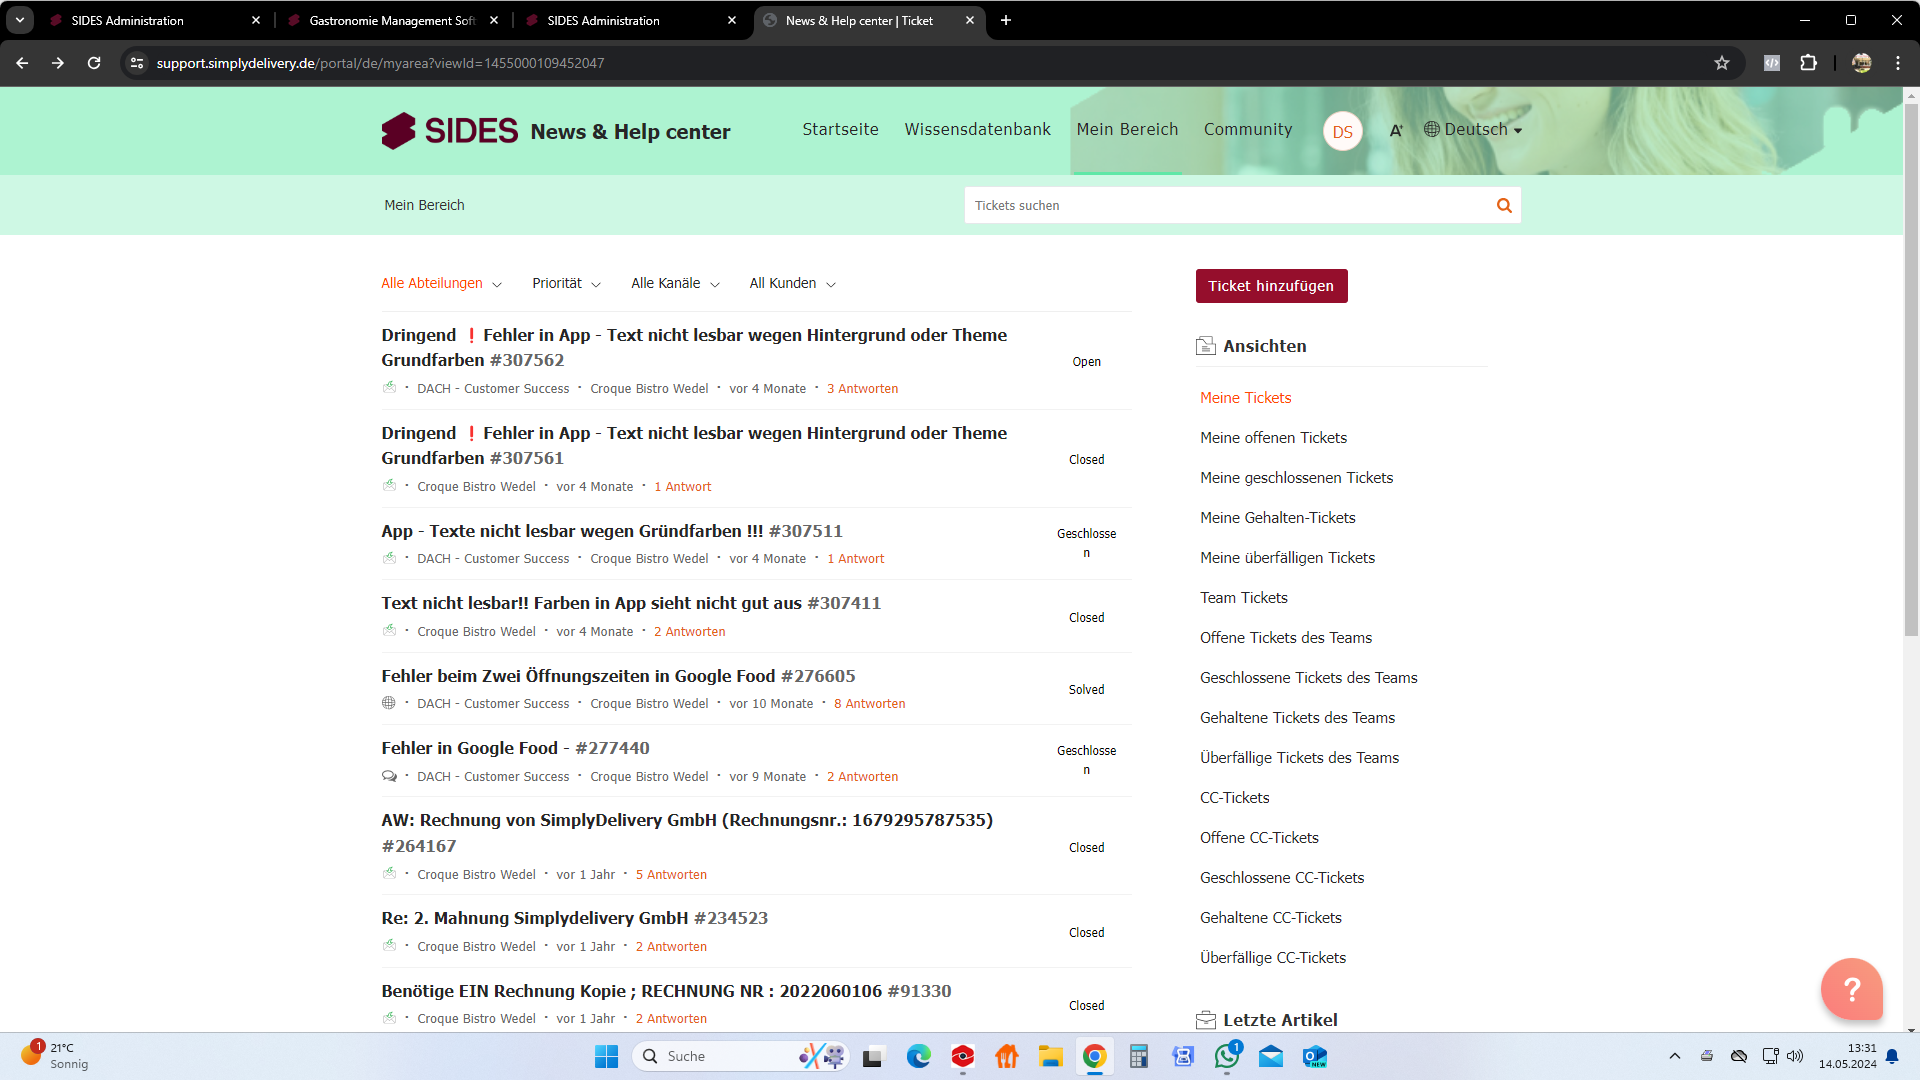The height and width of the screenshot is (1080, 1920).
Task: Click 3 Antworten on ticket #307562
Action: click(862, 389)
